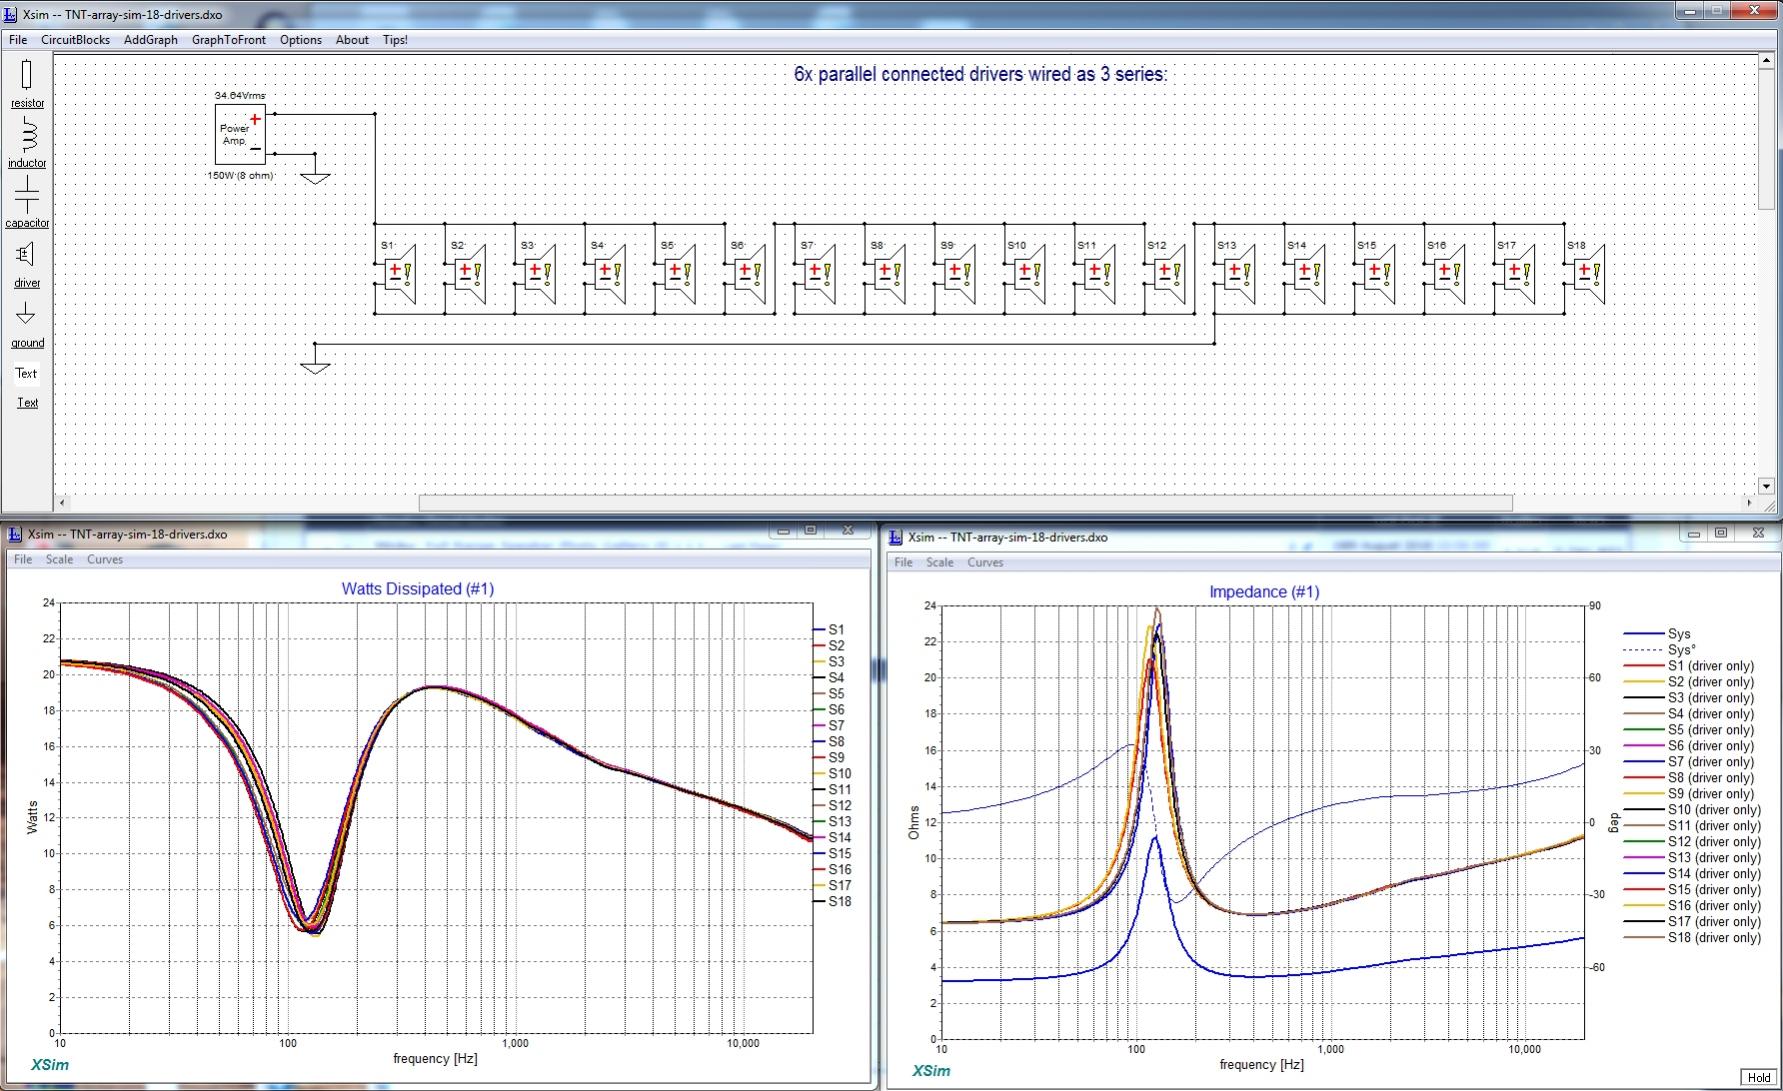Viewport: 1783px width, 1091px height.
Task: Click driver S10 in the schematic
Action: click(1029, 273)
